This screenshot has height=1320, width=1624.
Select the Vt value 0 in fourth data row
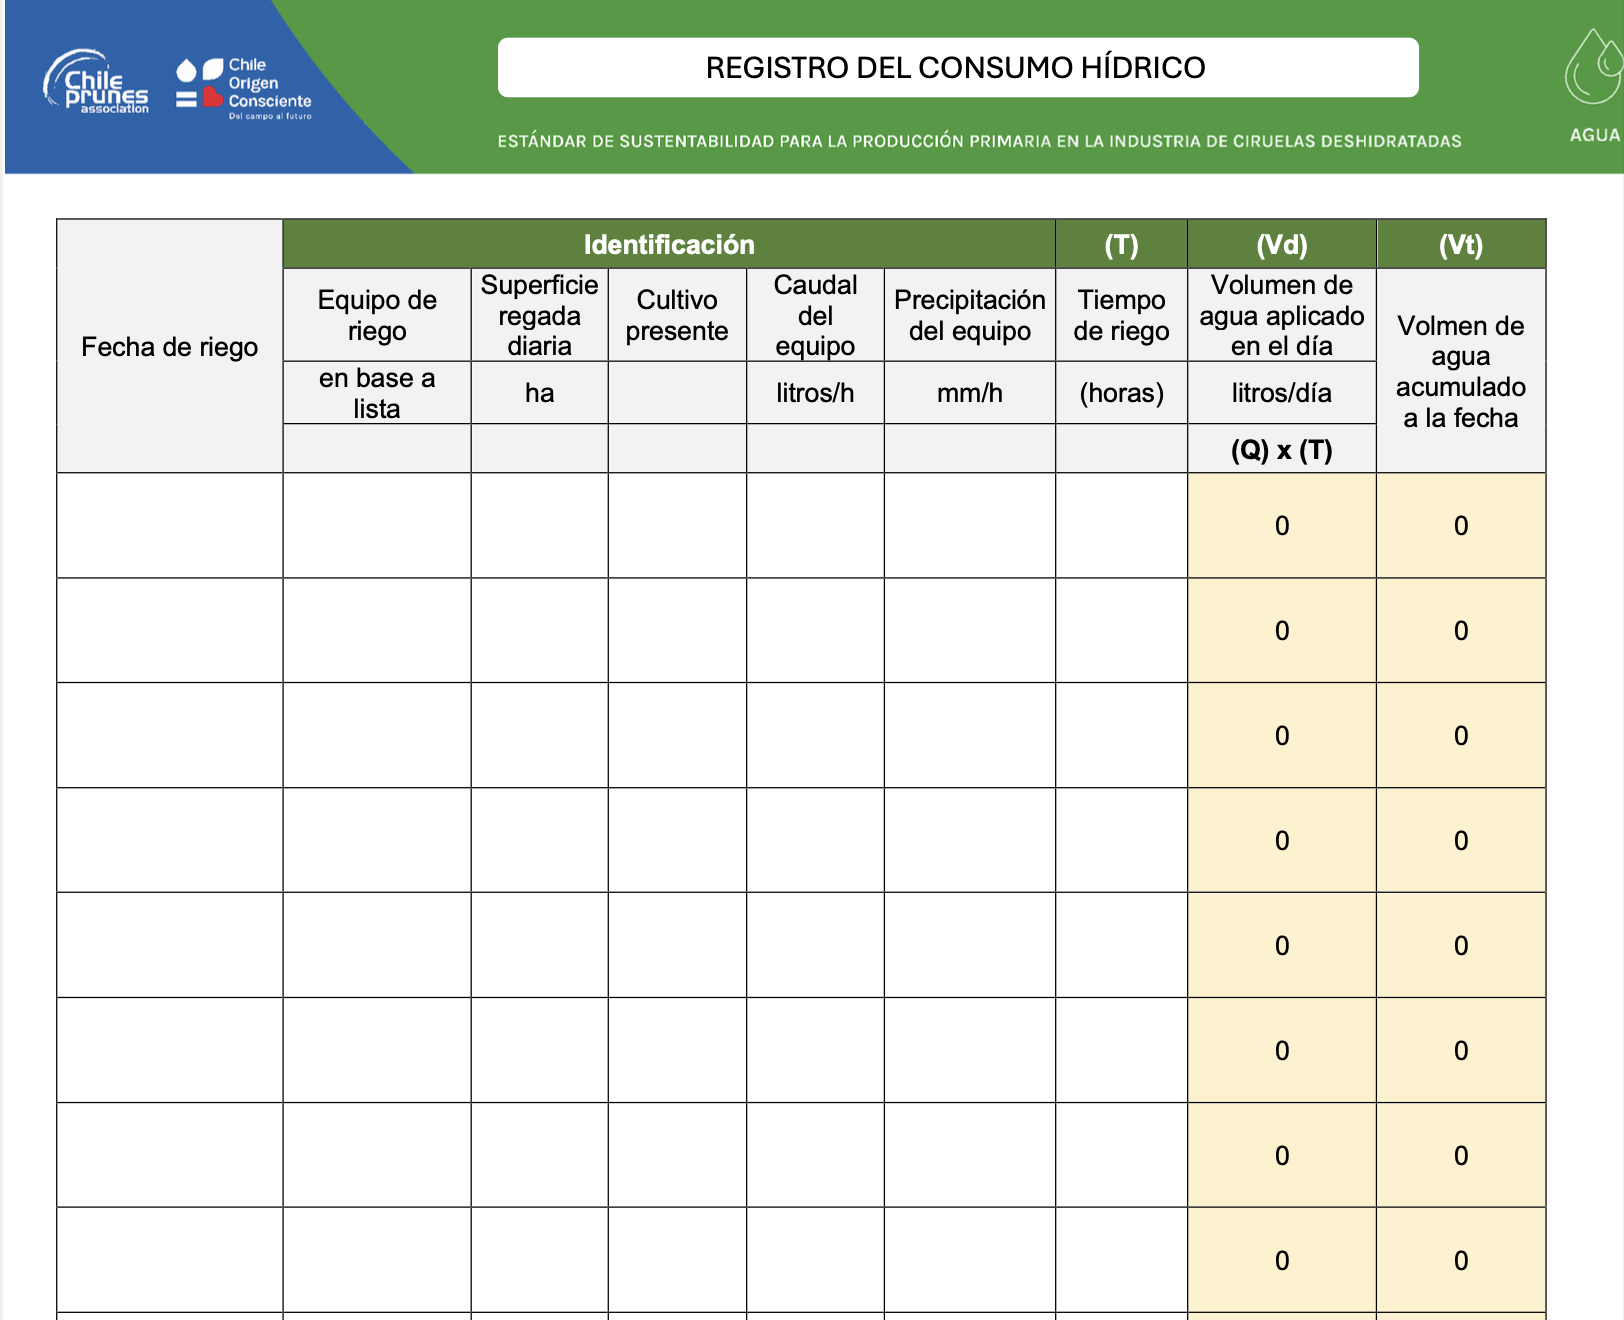[x=1461, y=840]
